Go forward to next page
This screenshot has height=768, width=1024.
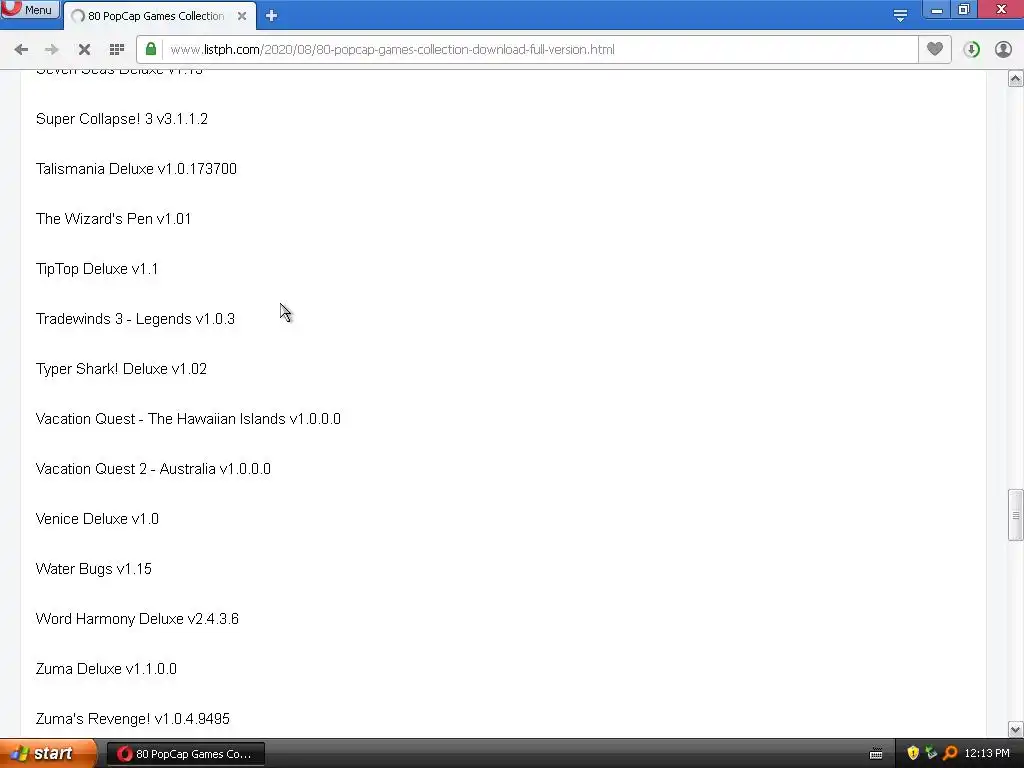tap(52, 50)
